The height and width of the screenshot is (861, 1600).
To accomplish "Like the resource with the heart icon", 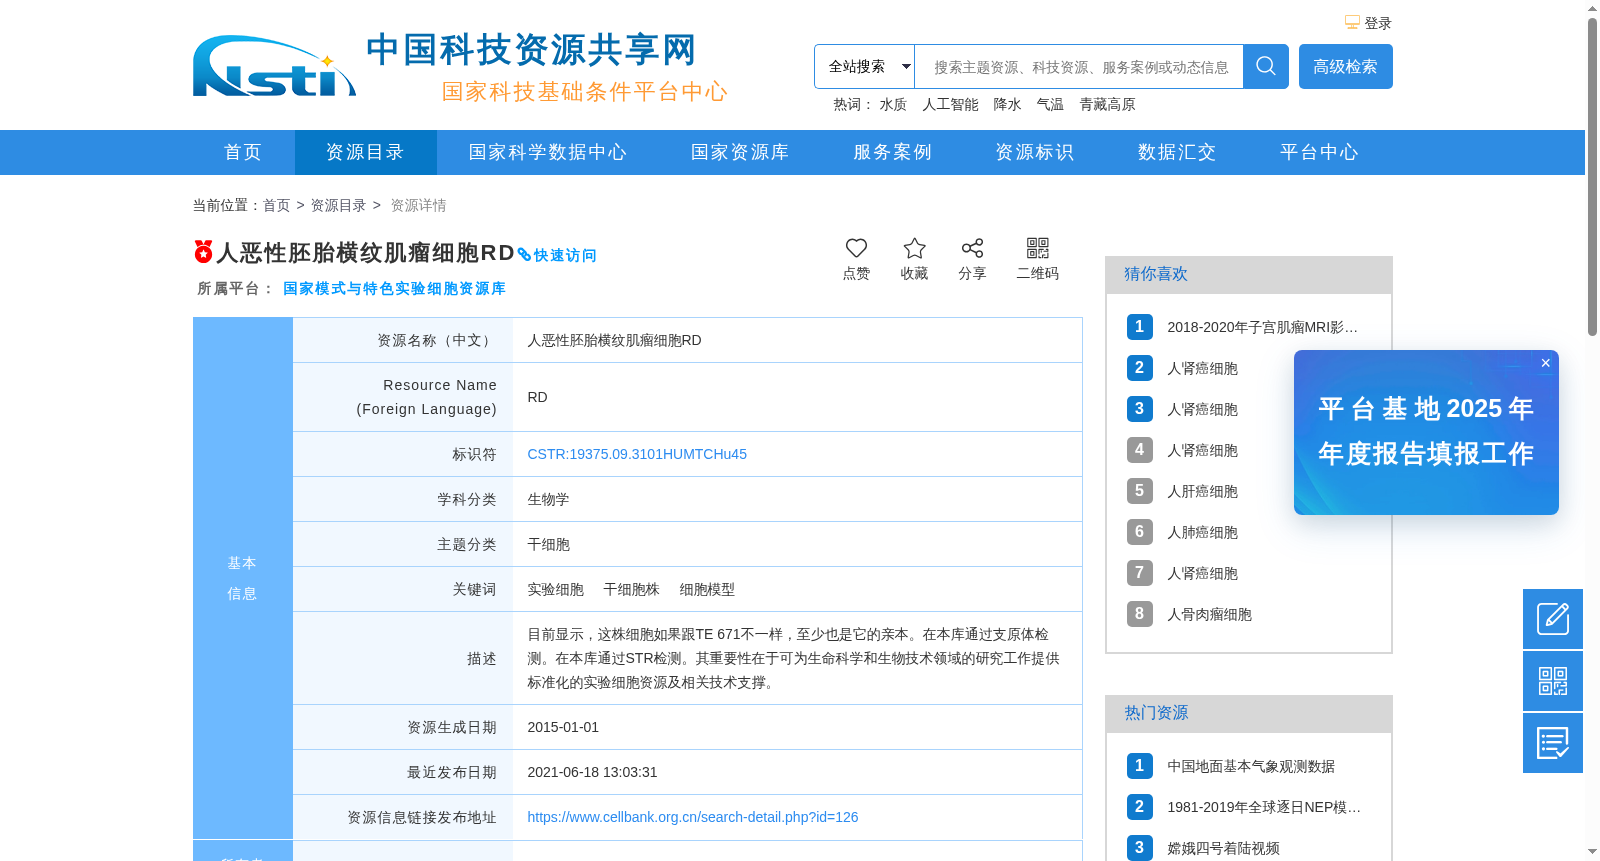I will pyautogui.click(x=856, y=248).
